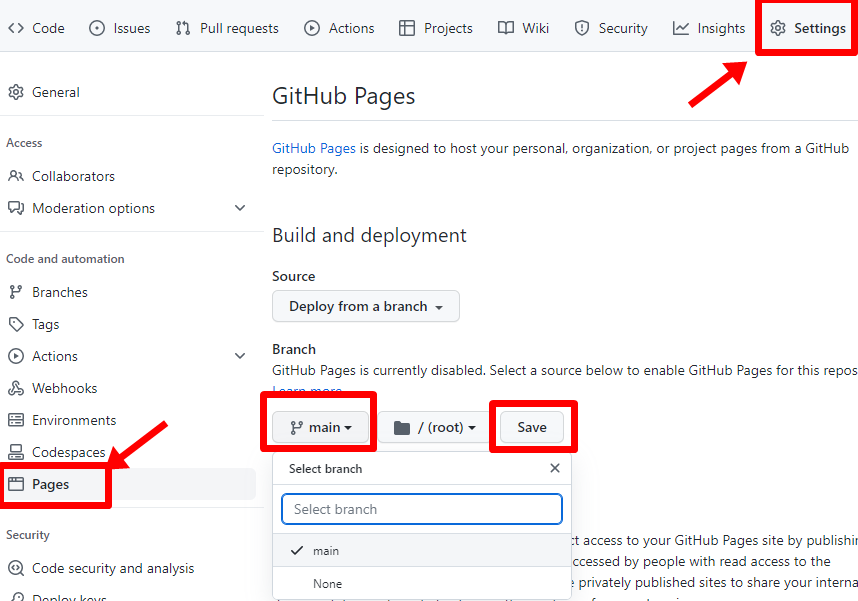Select Pages in the sidebar

[x=128, y=484]
